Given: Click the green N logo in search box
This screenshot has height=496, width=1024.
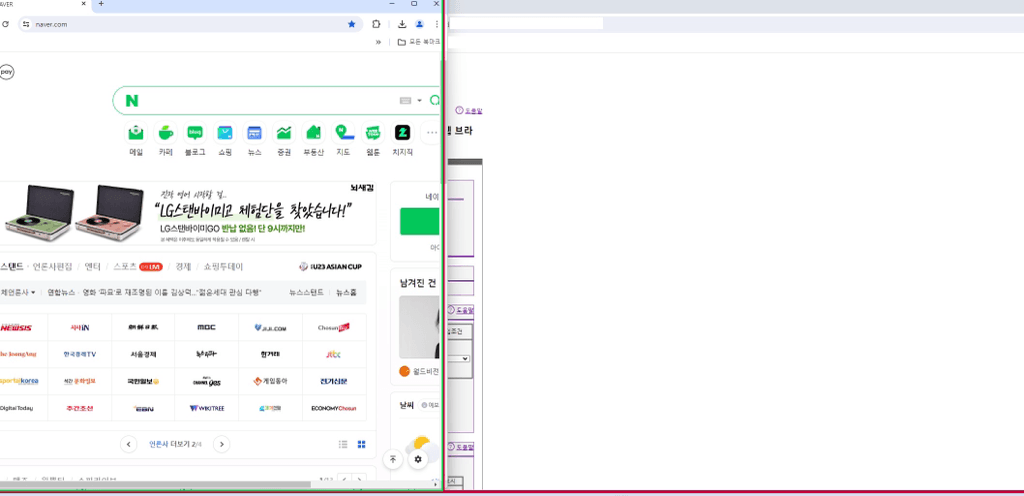Looking at the screenshot, I should pyautogui.click(x=132, y=101).
